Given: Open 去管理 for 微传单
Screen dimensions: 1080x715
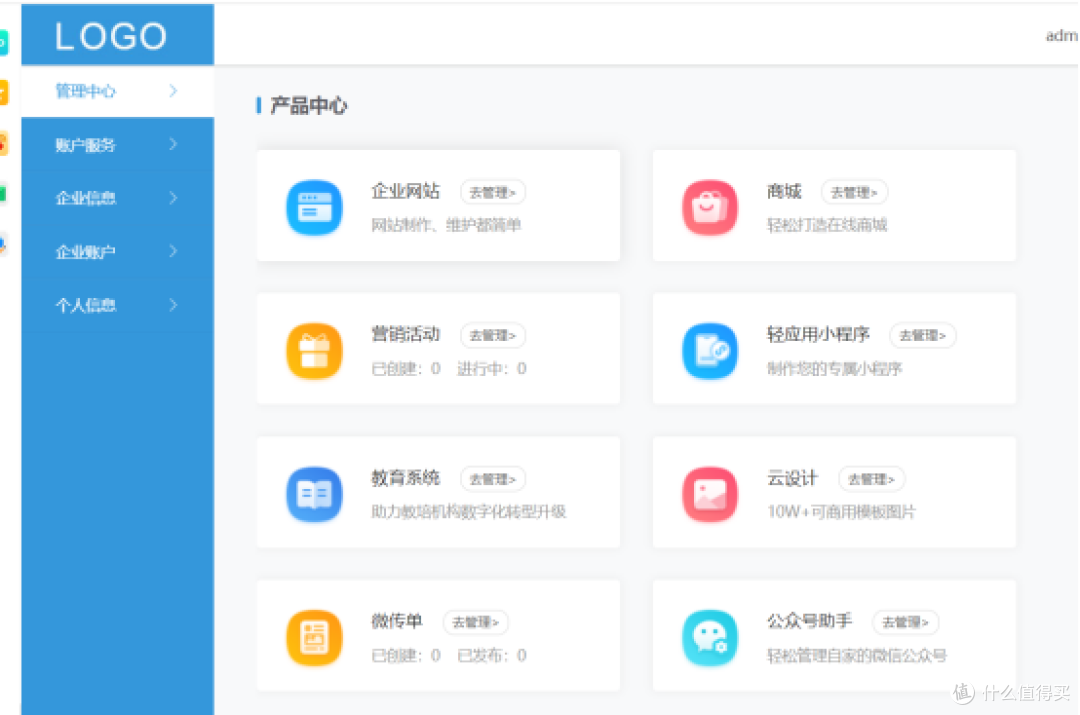Looking at the screenshot, I should tap(475, 622).
